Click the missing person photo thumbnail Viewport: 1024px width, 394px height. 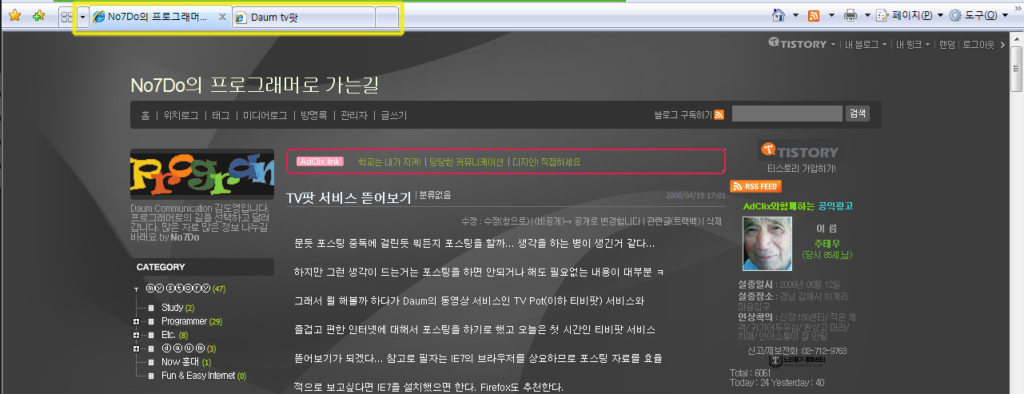point(767,243)
